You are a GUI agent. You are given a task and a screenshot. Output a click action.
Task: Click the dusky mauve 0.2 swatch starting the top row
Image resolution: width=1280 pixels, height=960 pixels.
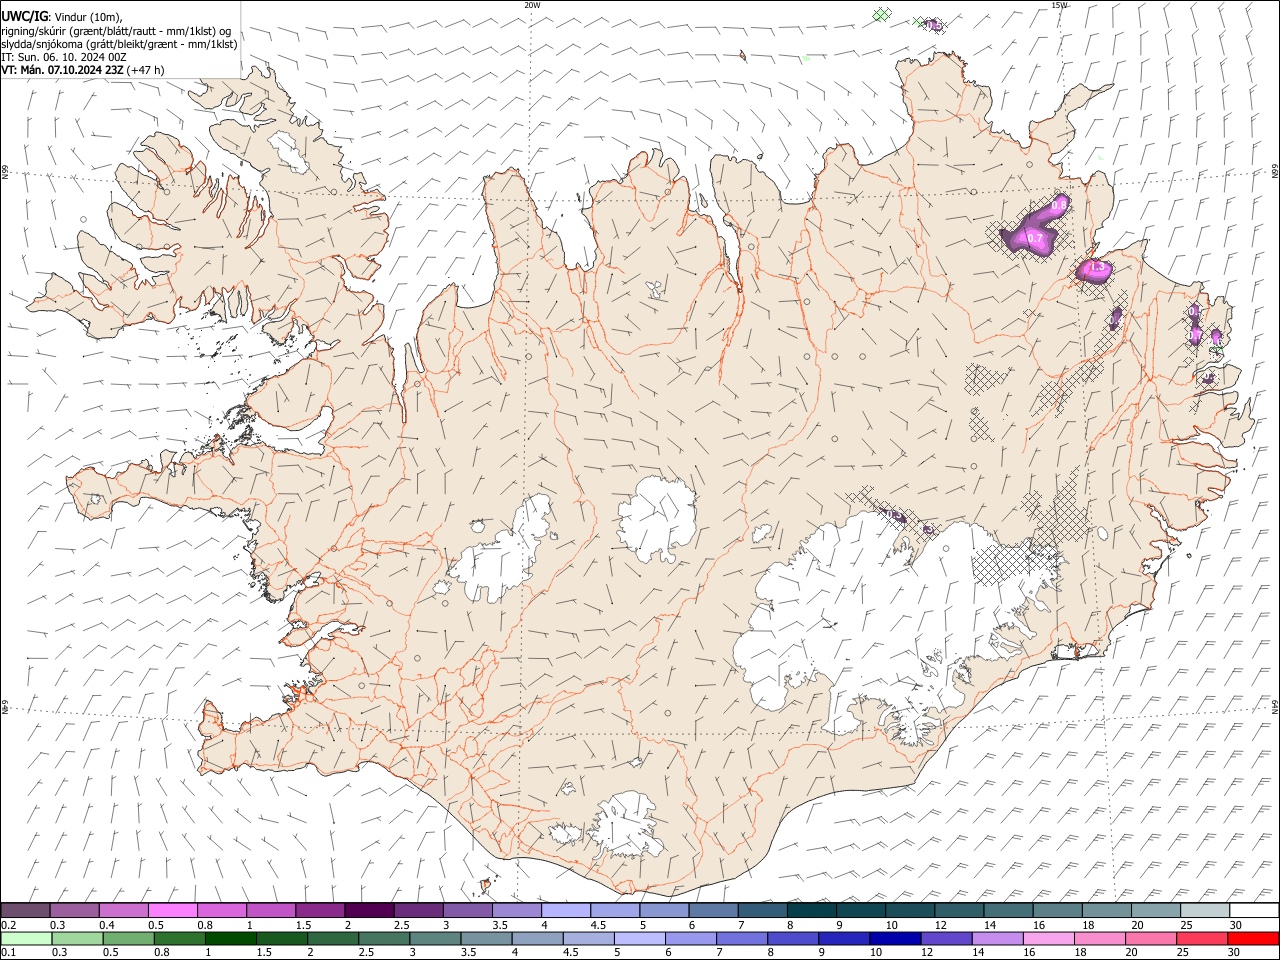point(25,910)
